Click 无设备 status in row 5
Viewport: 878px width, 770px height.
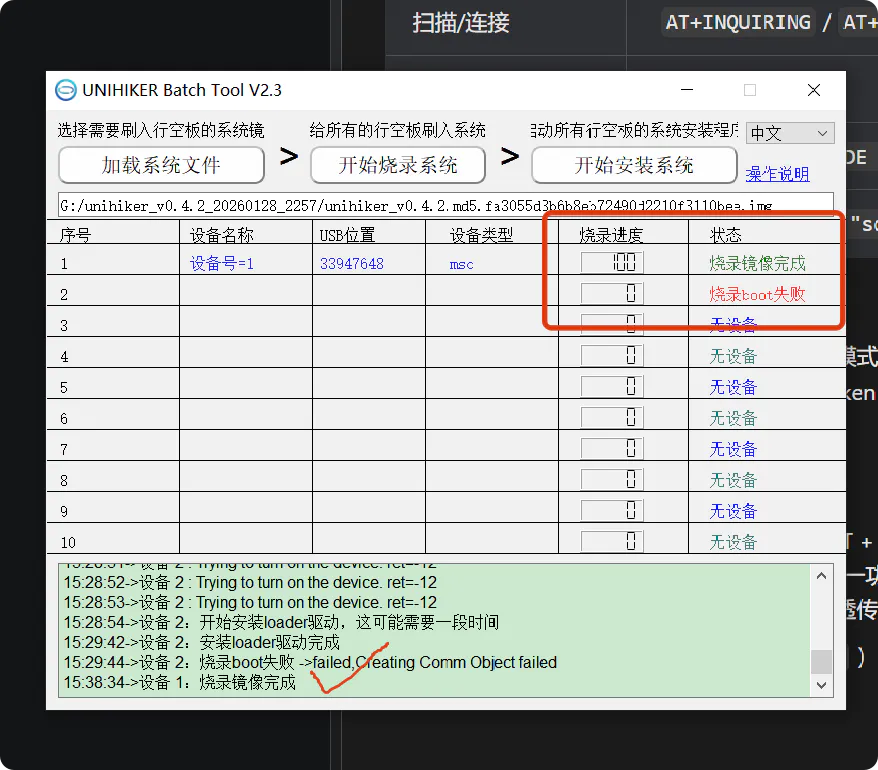coord(733,387)
